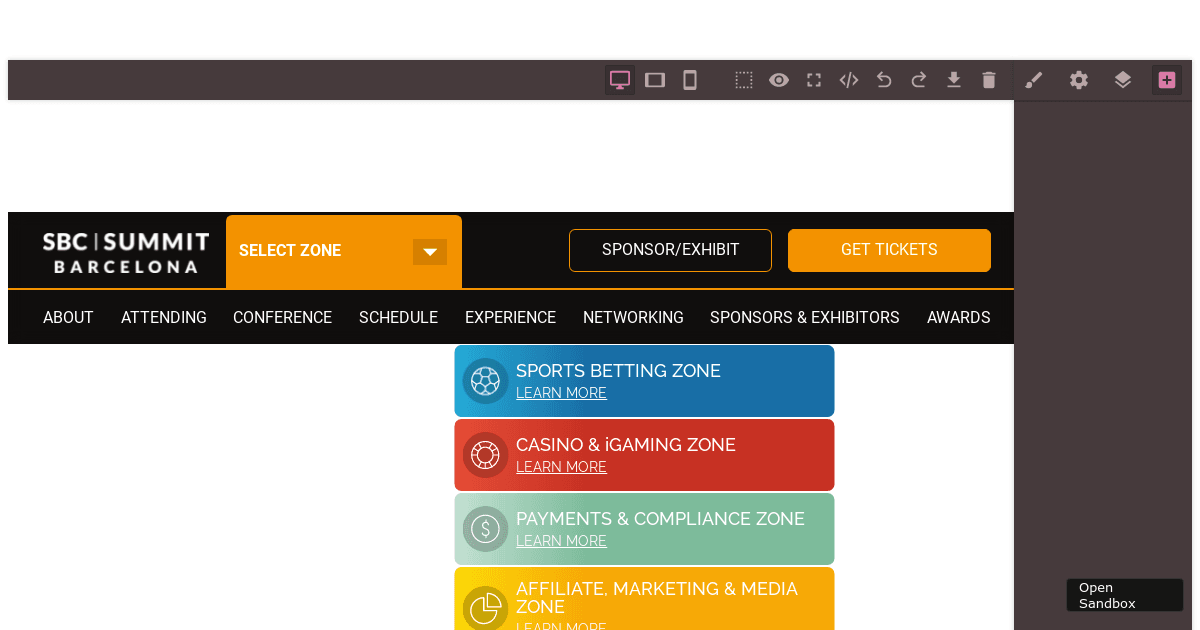The height and width of the screenshot is (630, 1200).
Task: Toggle component outline borders
Action: (744, 80)
